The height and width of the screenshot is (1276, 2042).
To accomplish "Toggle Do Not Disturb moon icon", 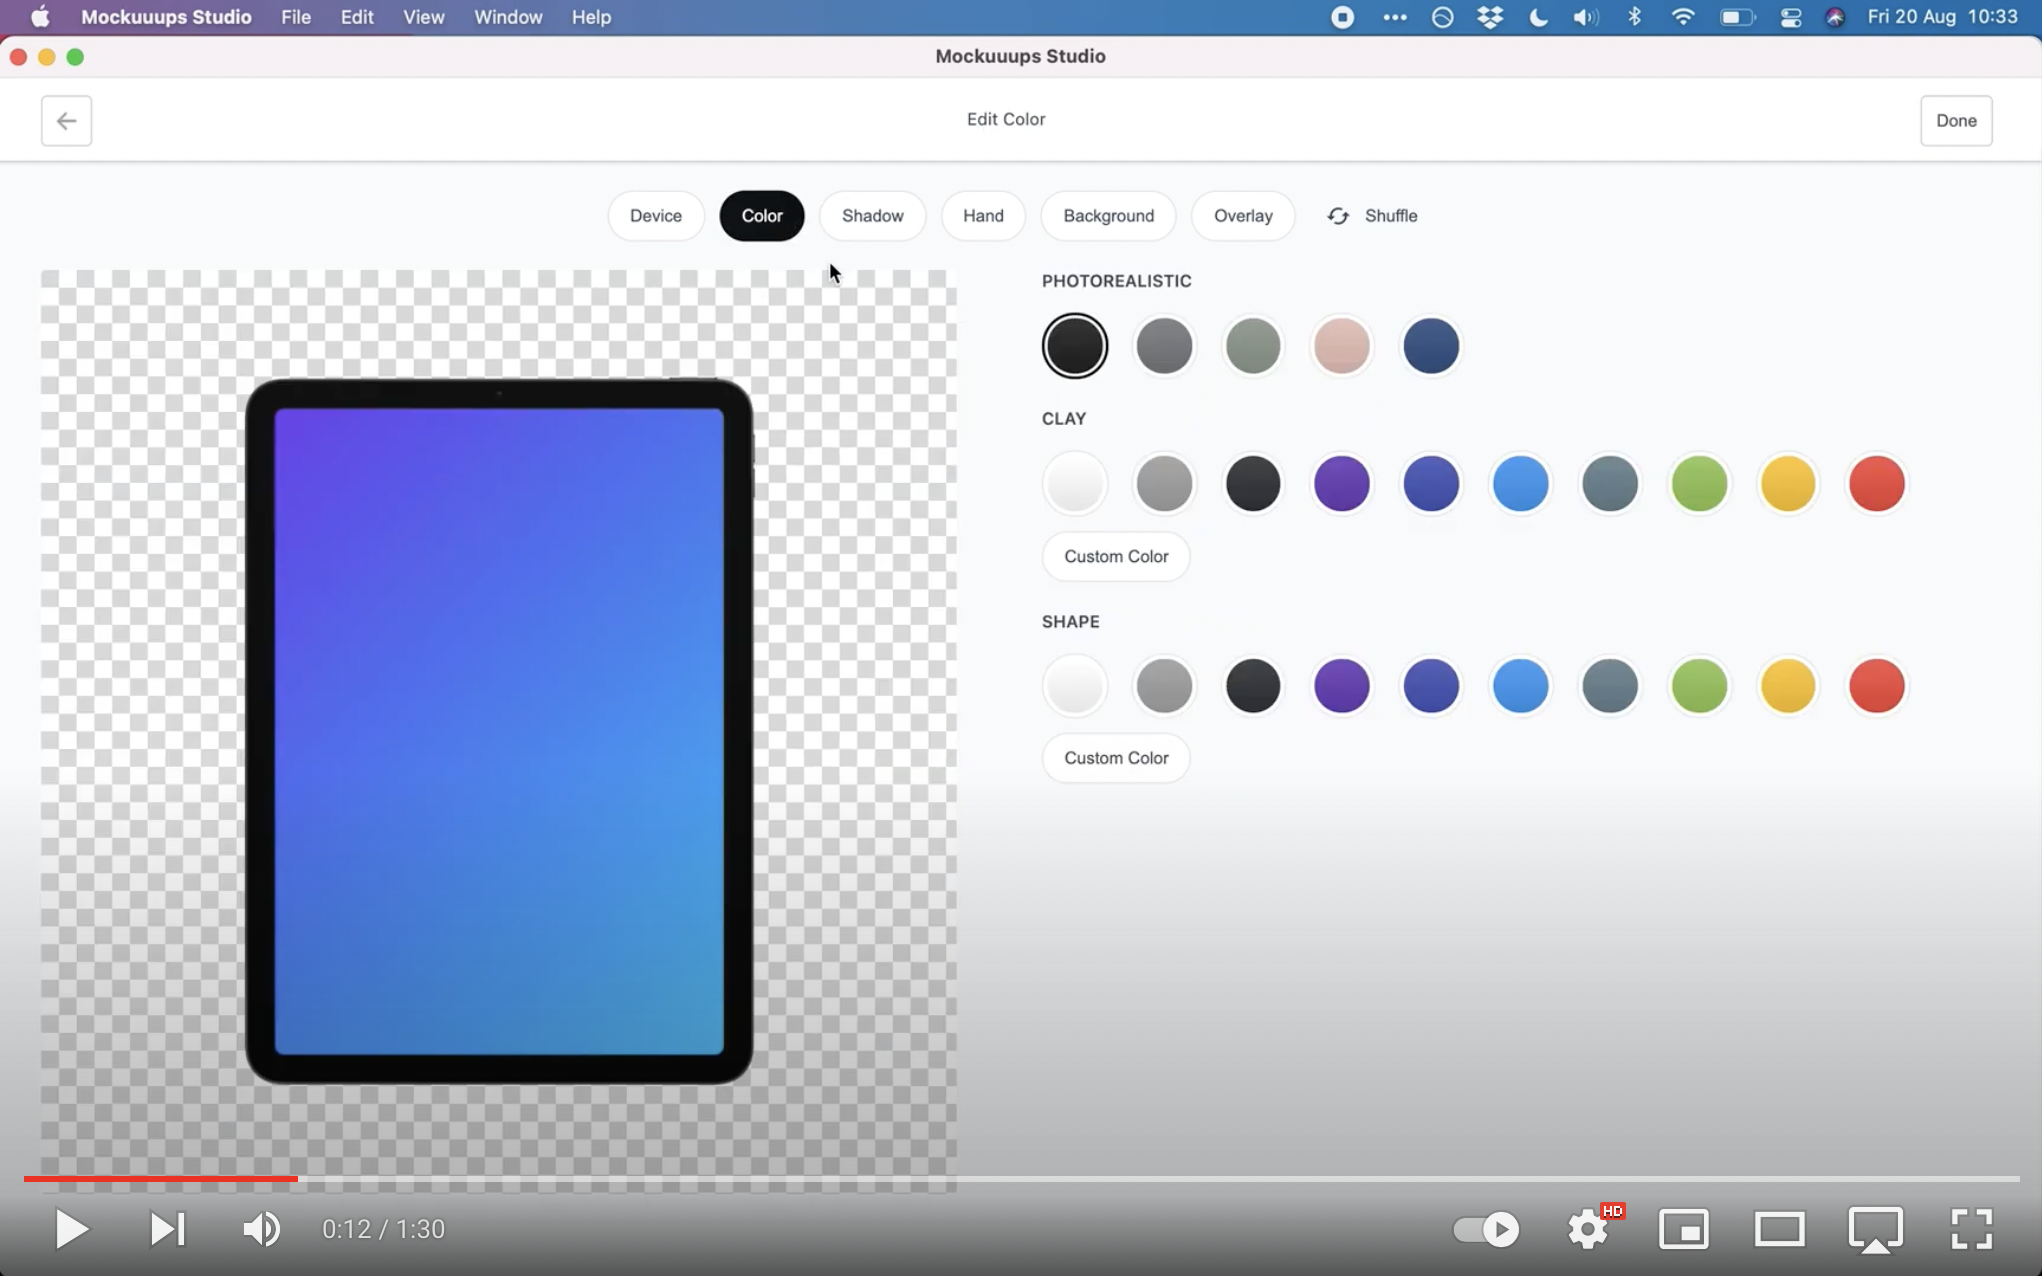I will [x=1537, y=17].
